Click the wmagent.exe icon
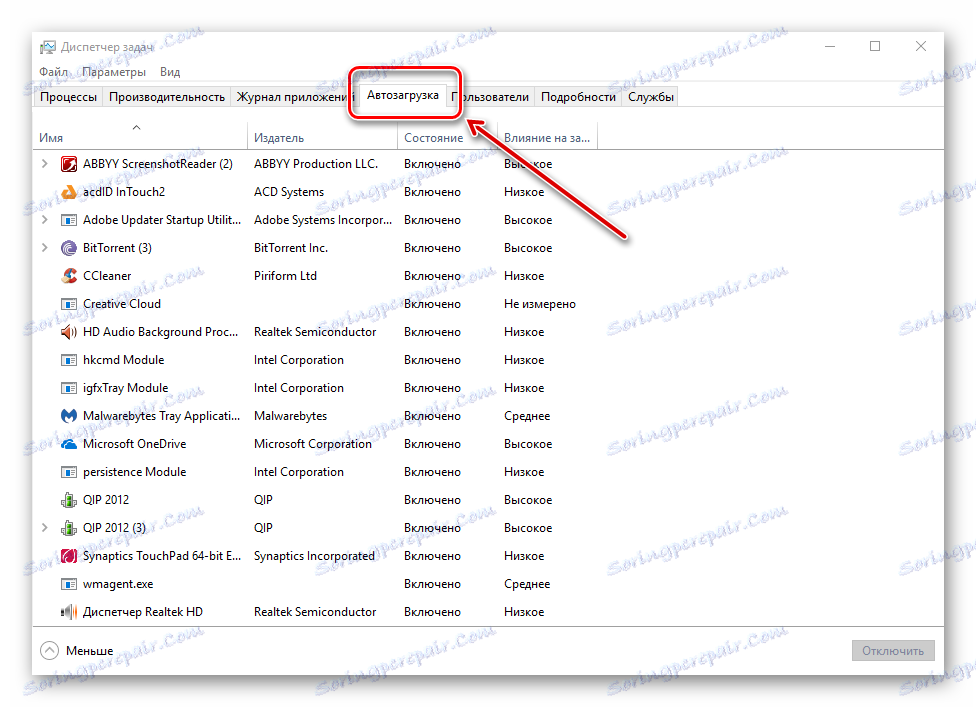 (68, 584)
